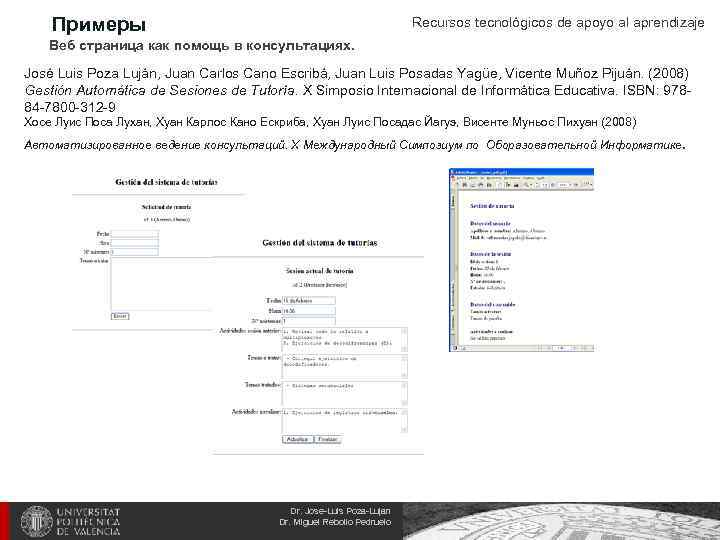Click the Actividades sesión anterior textarea scrollbar
Image resolution: width=720 pixels, height=540 pixels.
click(x=404, y=339)
